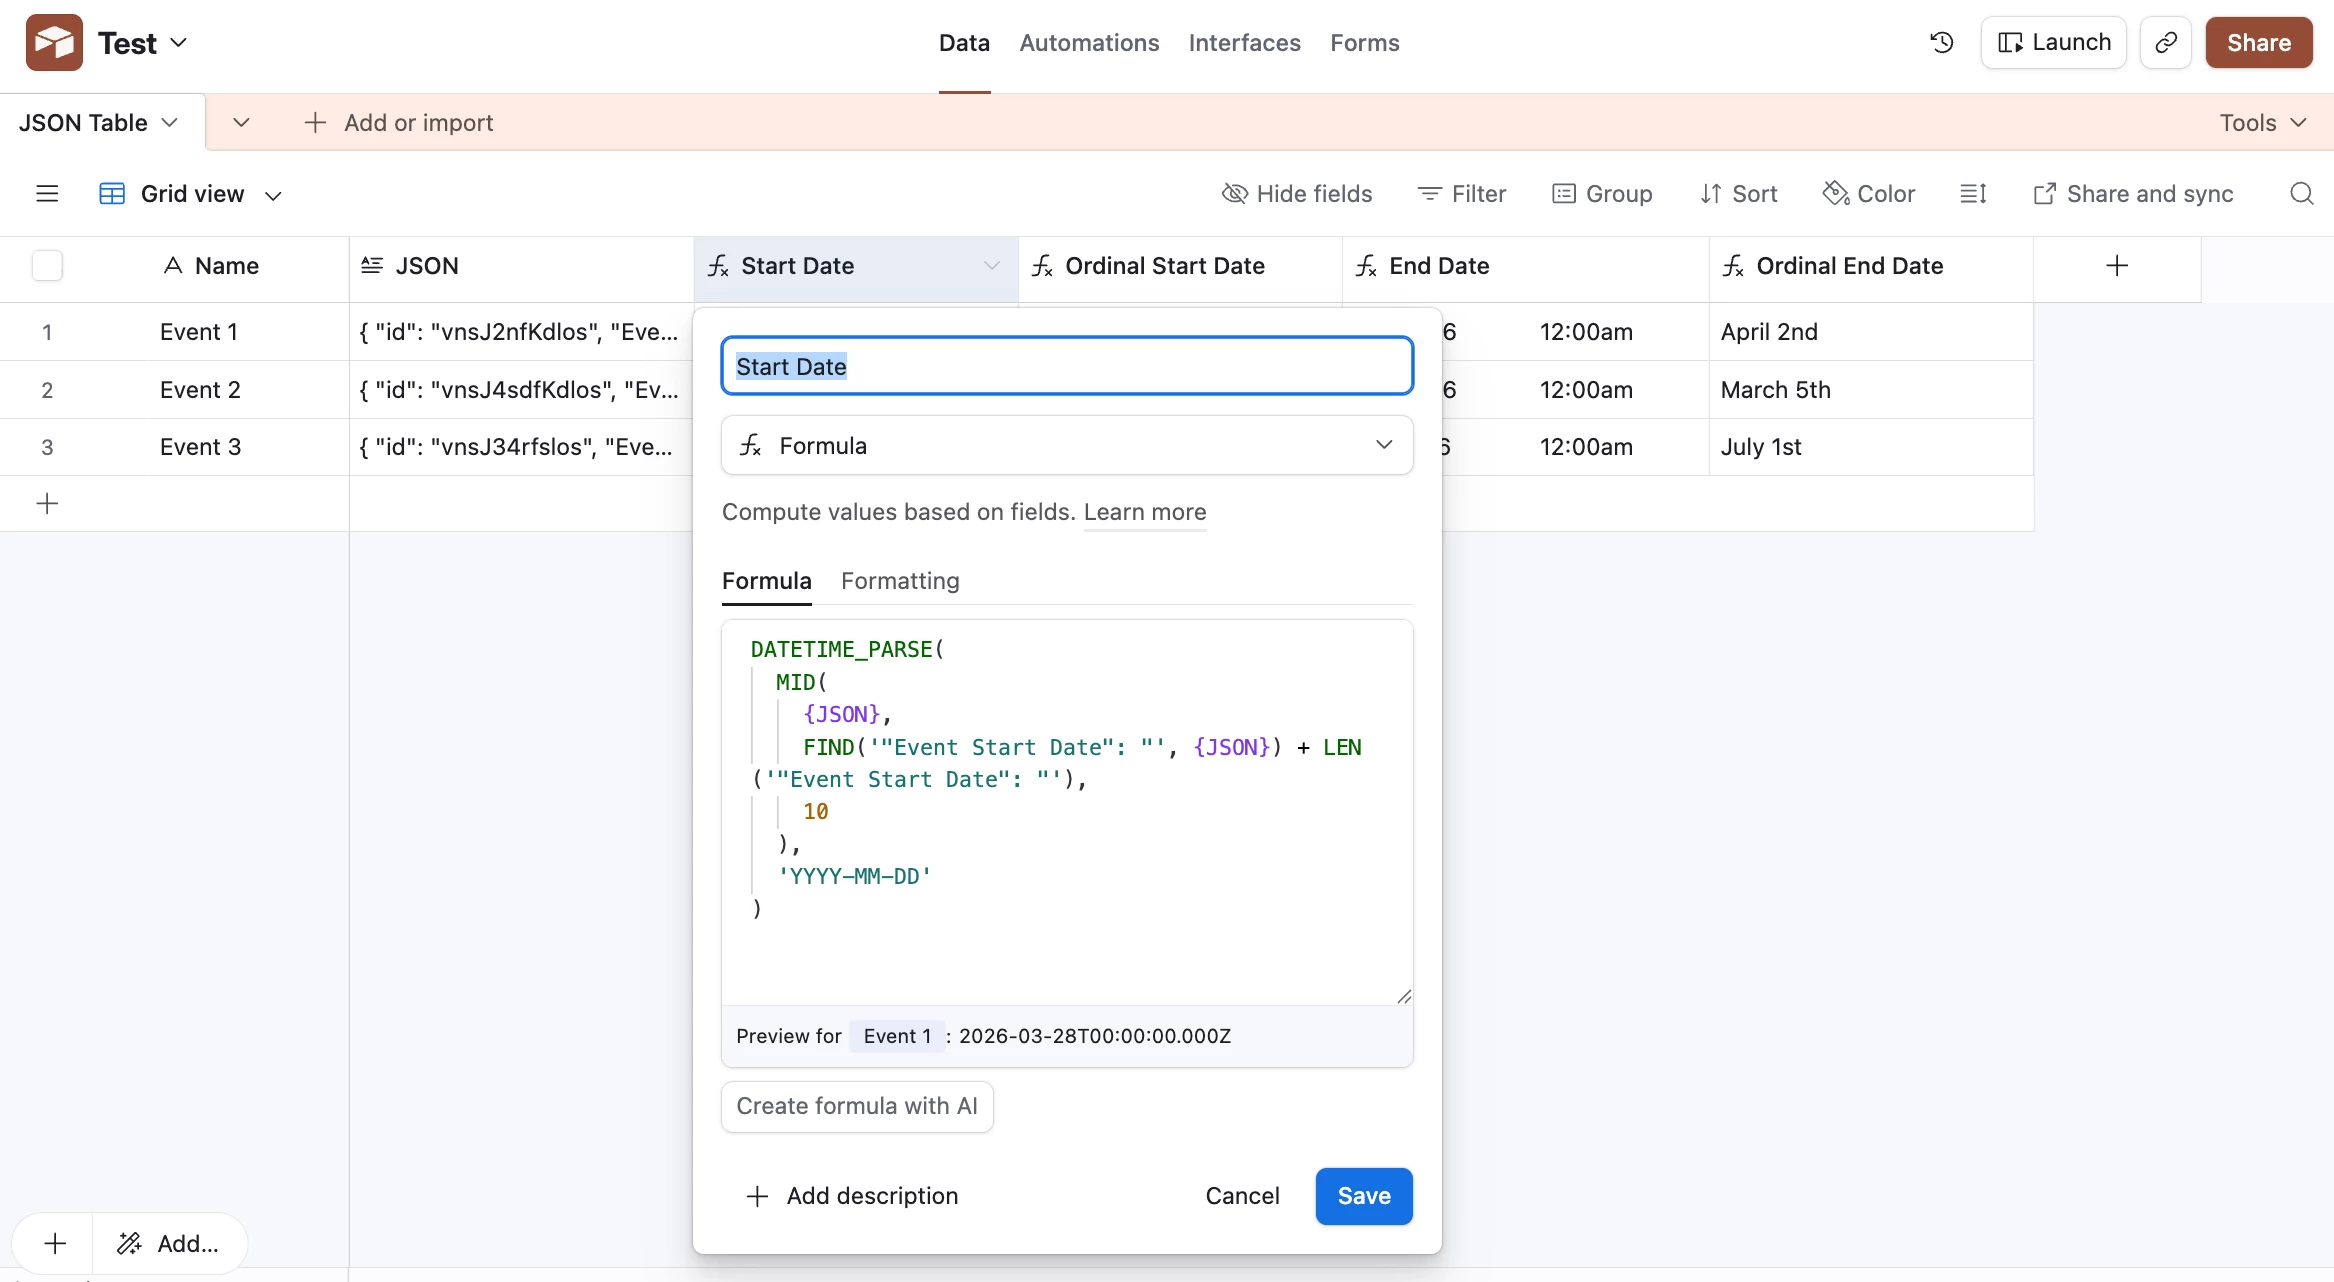
Task: Open the Automations tab
Action: (x=1089, y=43)
